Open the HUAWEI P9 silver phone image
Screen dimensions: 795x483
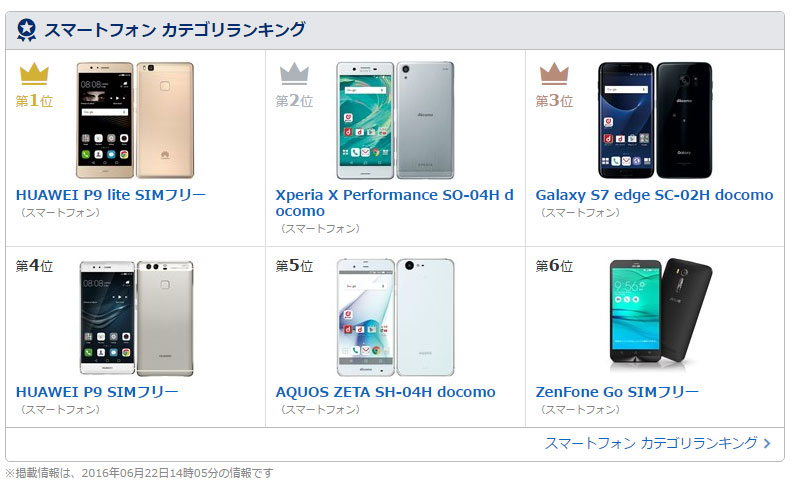tap(136, 318)
